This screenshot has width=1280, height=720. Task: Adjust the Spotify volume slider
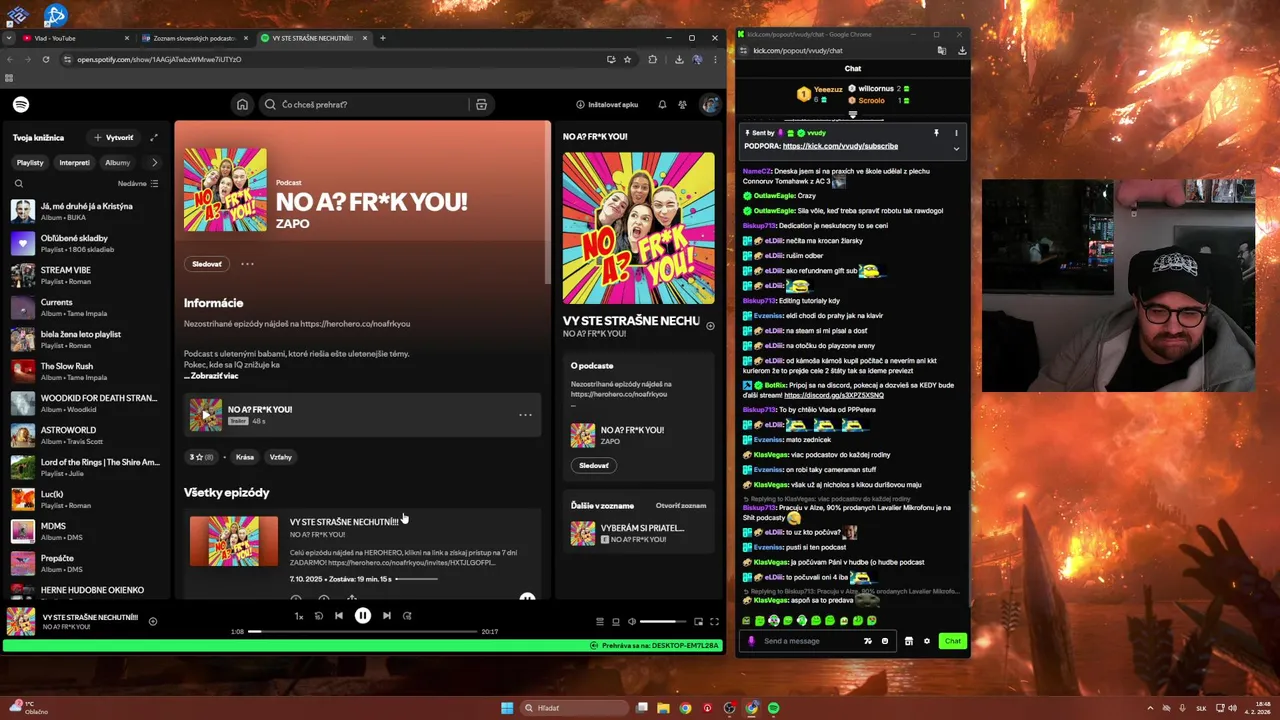click(663, 621)
